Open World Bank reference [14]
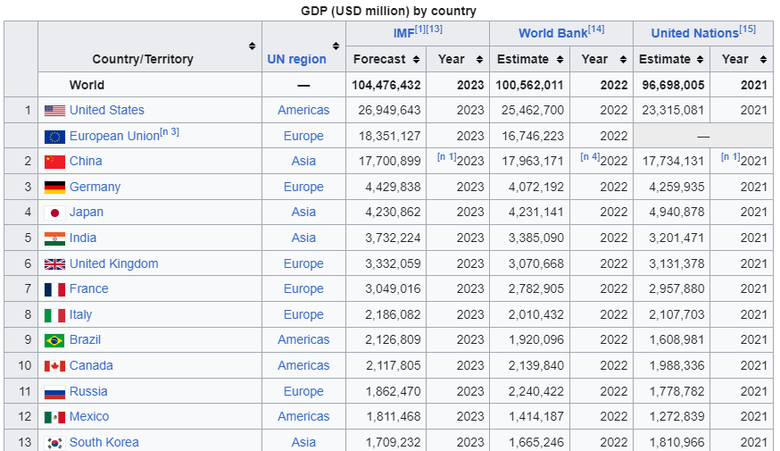This screenshot has width=780, height=451. click(596, 29)
